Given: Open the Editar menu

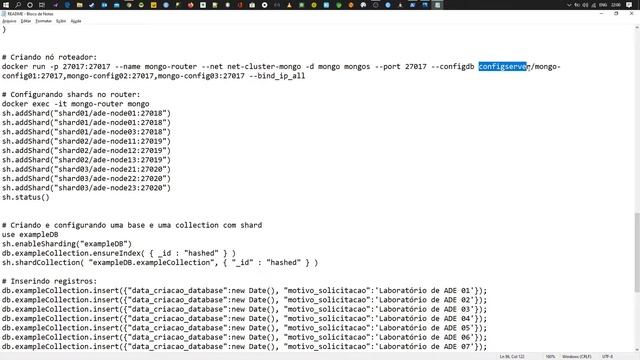Looking at the screenshot, I should (x=26, y=21).
